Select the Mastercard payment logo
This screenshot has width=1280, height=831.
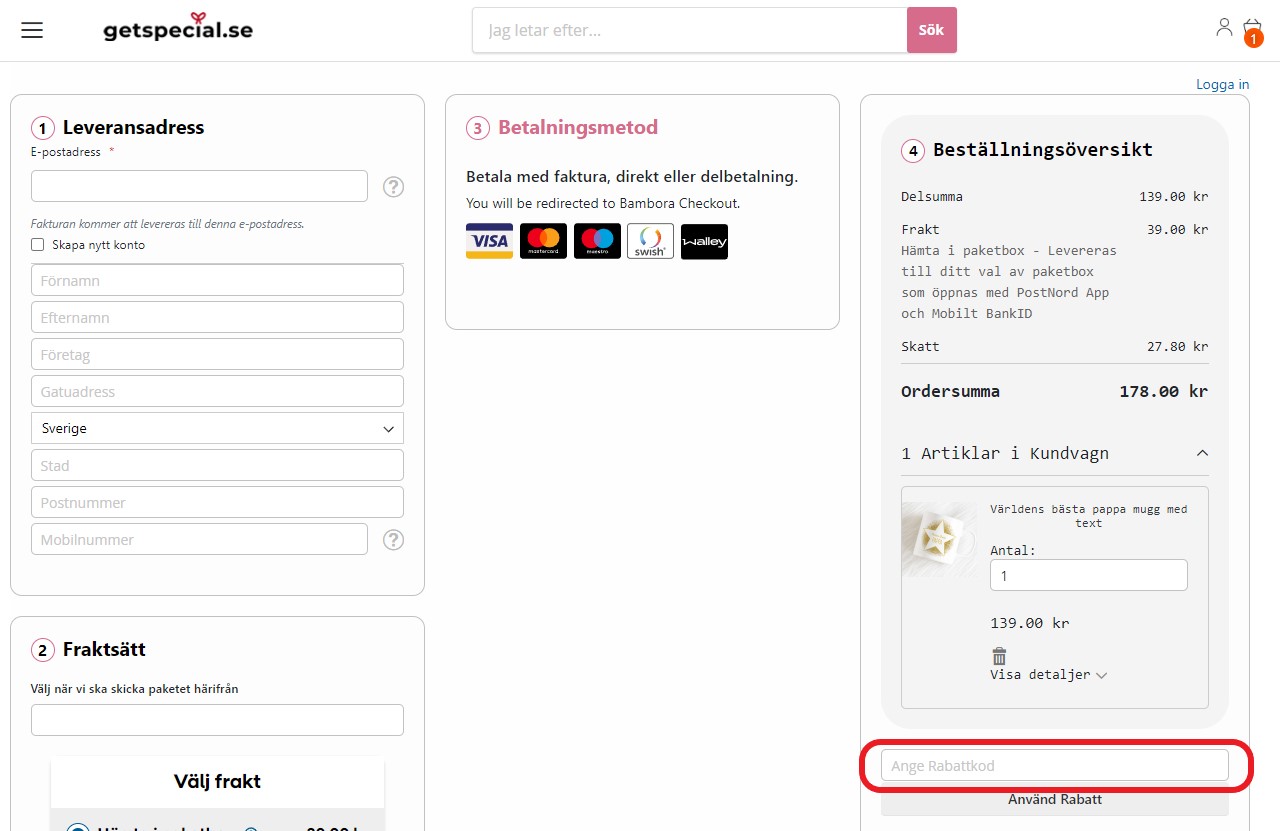(543, 241)
